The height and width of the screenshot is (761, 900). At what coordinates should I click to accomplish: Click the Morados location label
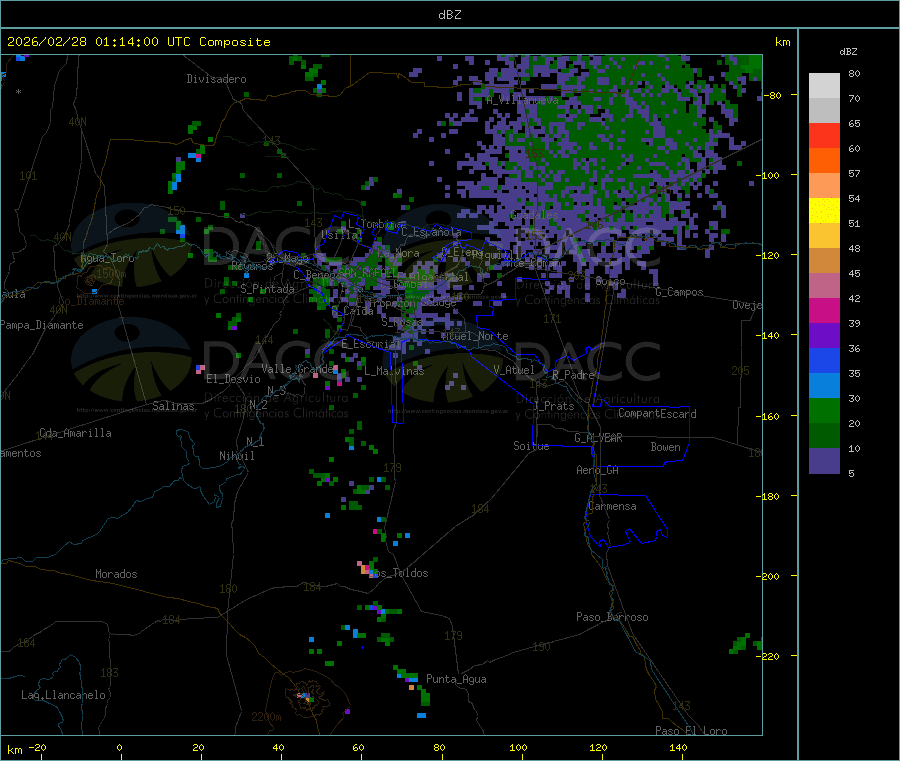[116, 574]
